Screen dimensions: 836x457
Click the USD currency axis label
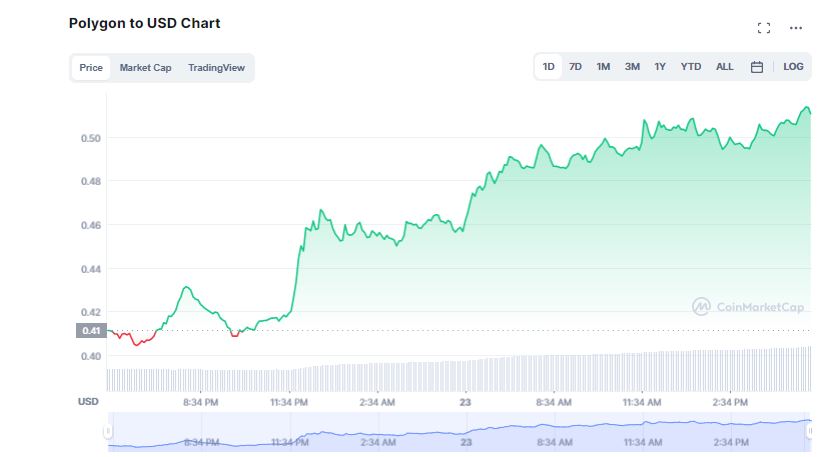point(88,402)
